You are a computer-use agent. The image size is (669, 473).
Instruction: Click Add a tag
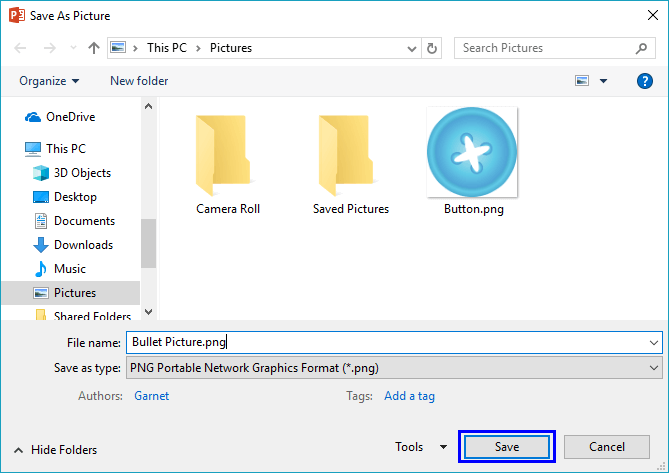[409, 396]
